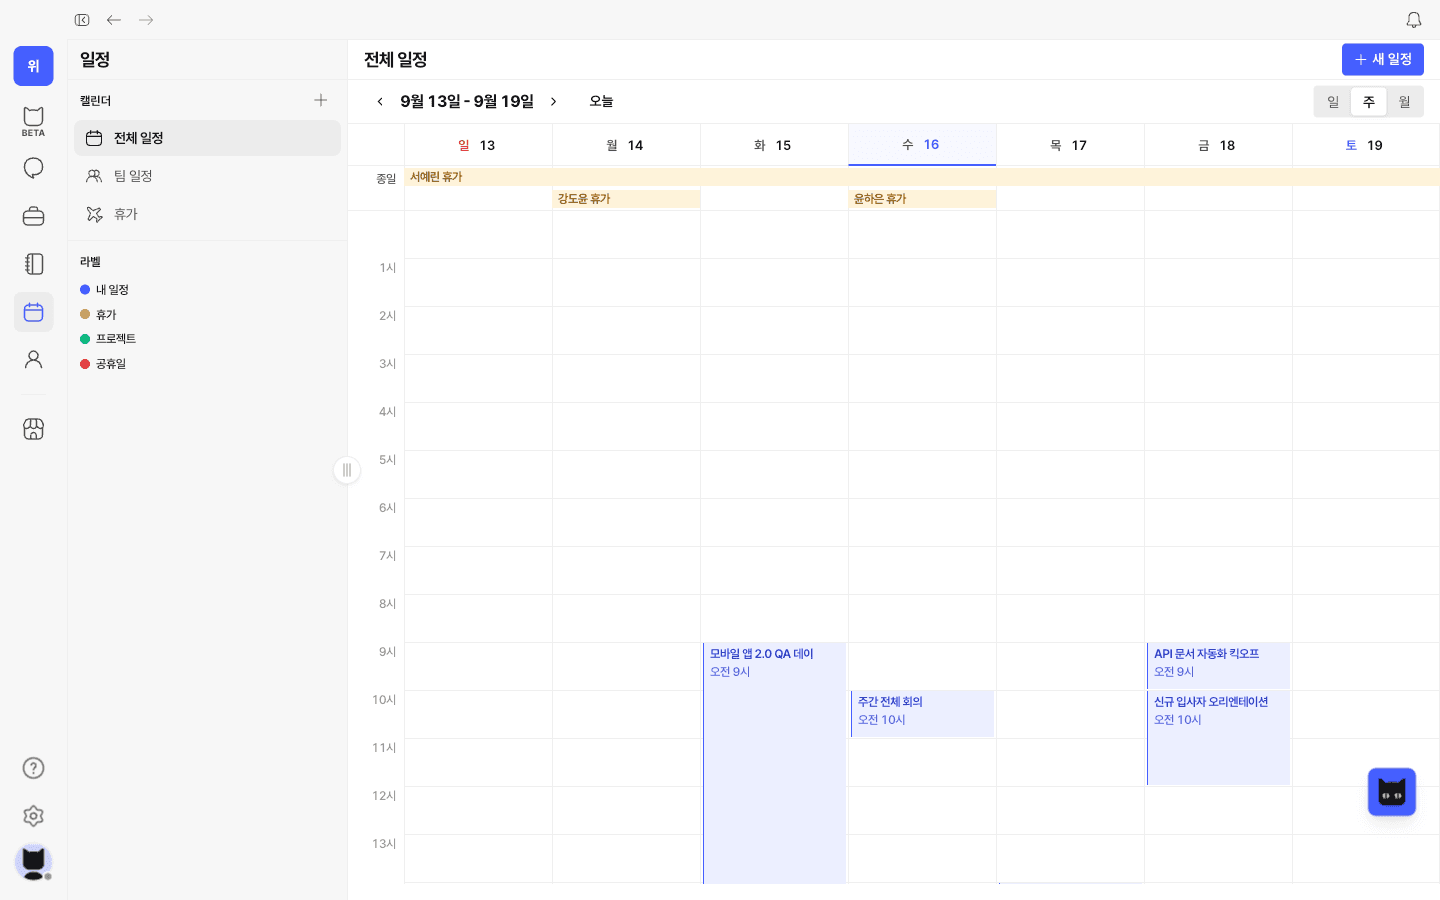Image resolution: width=1440 pixels, height=900 pixels.
Task: Open 윤하은 휴가 all-day event
Action: click(x=922, y=199)
